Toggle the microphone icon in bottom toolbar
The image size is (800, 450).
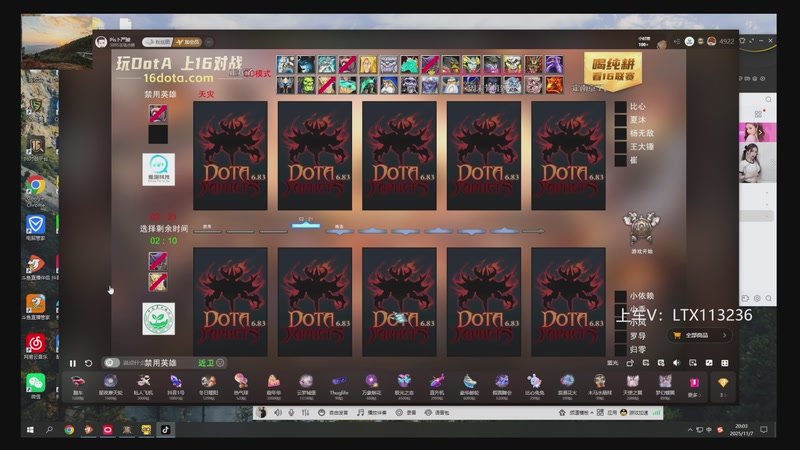click(291, 412)
